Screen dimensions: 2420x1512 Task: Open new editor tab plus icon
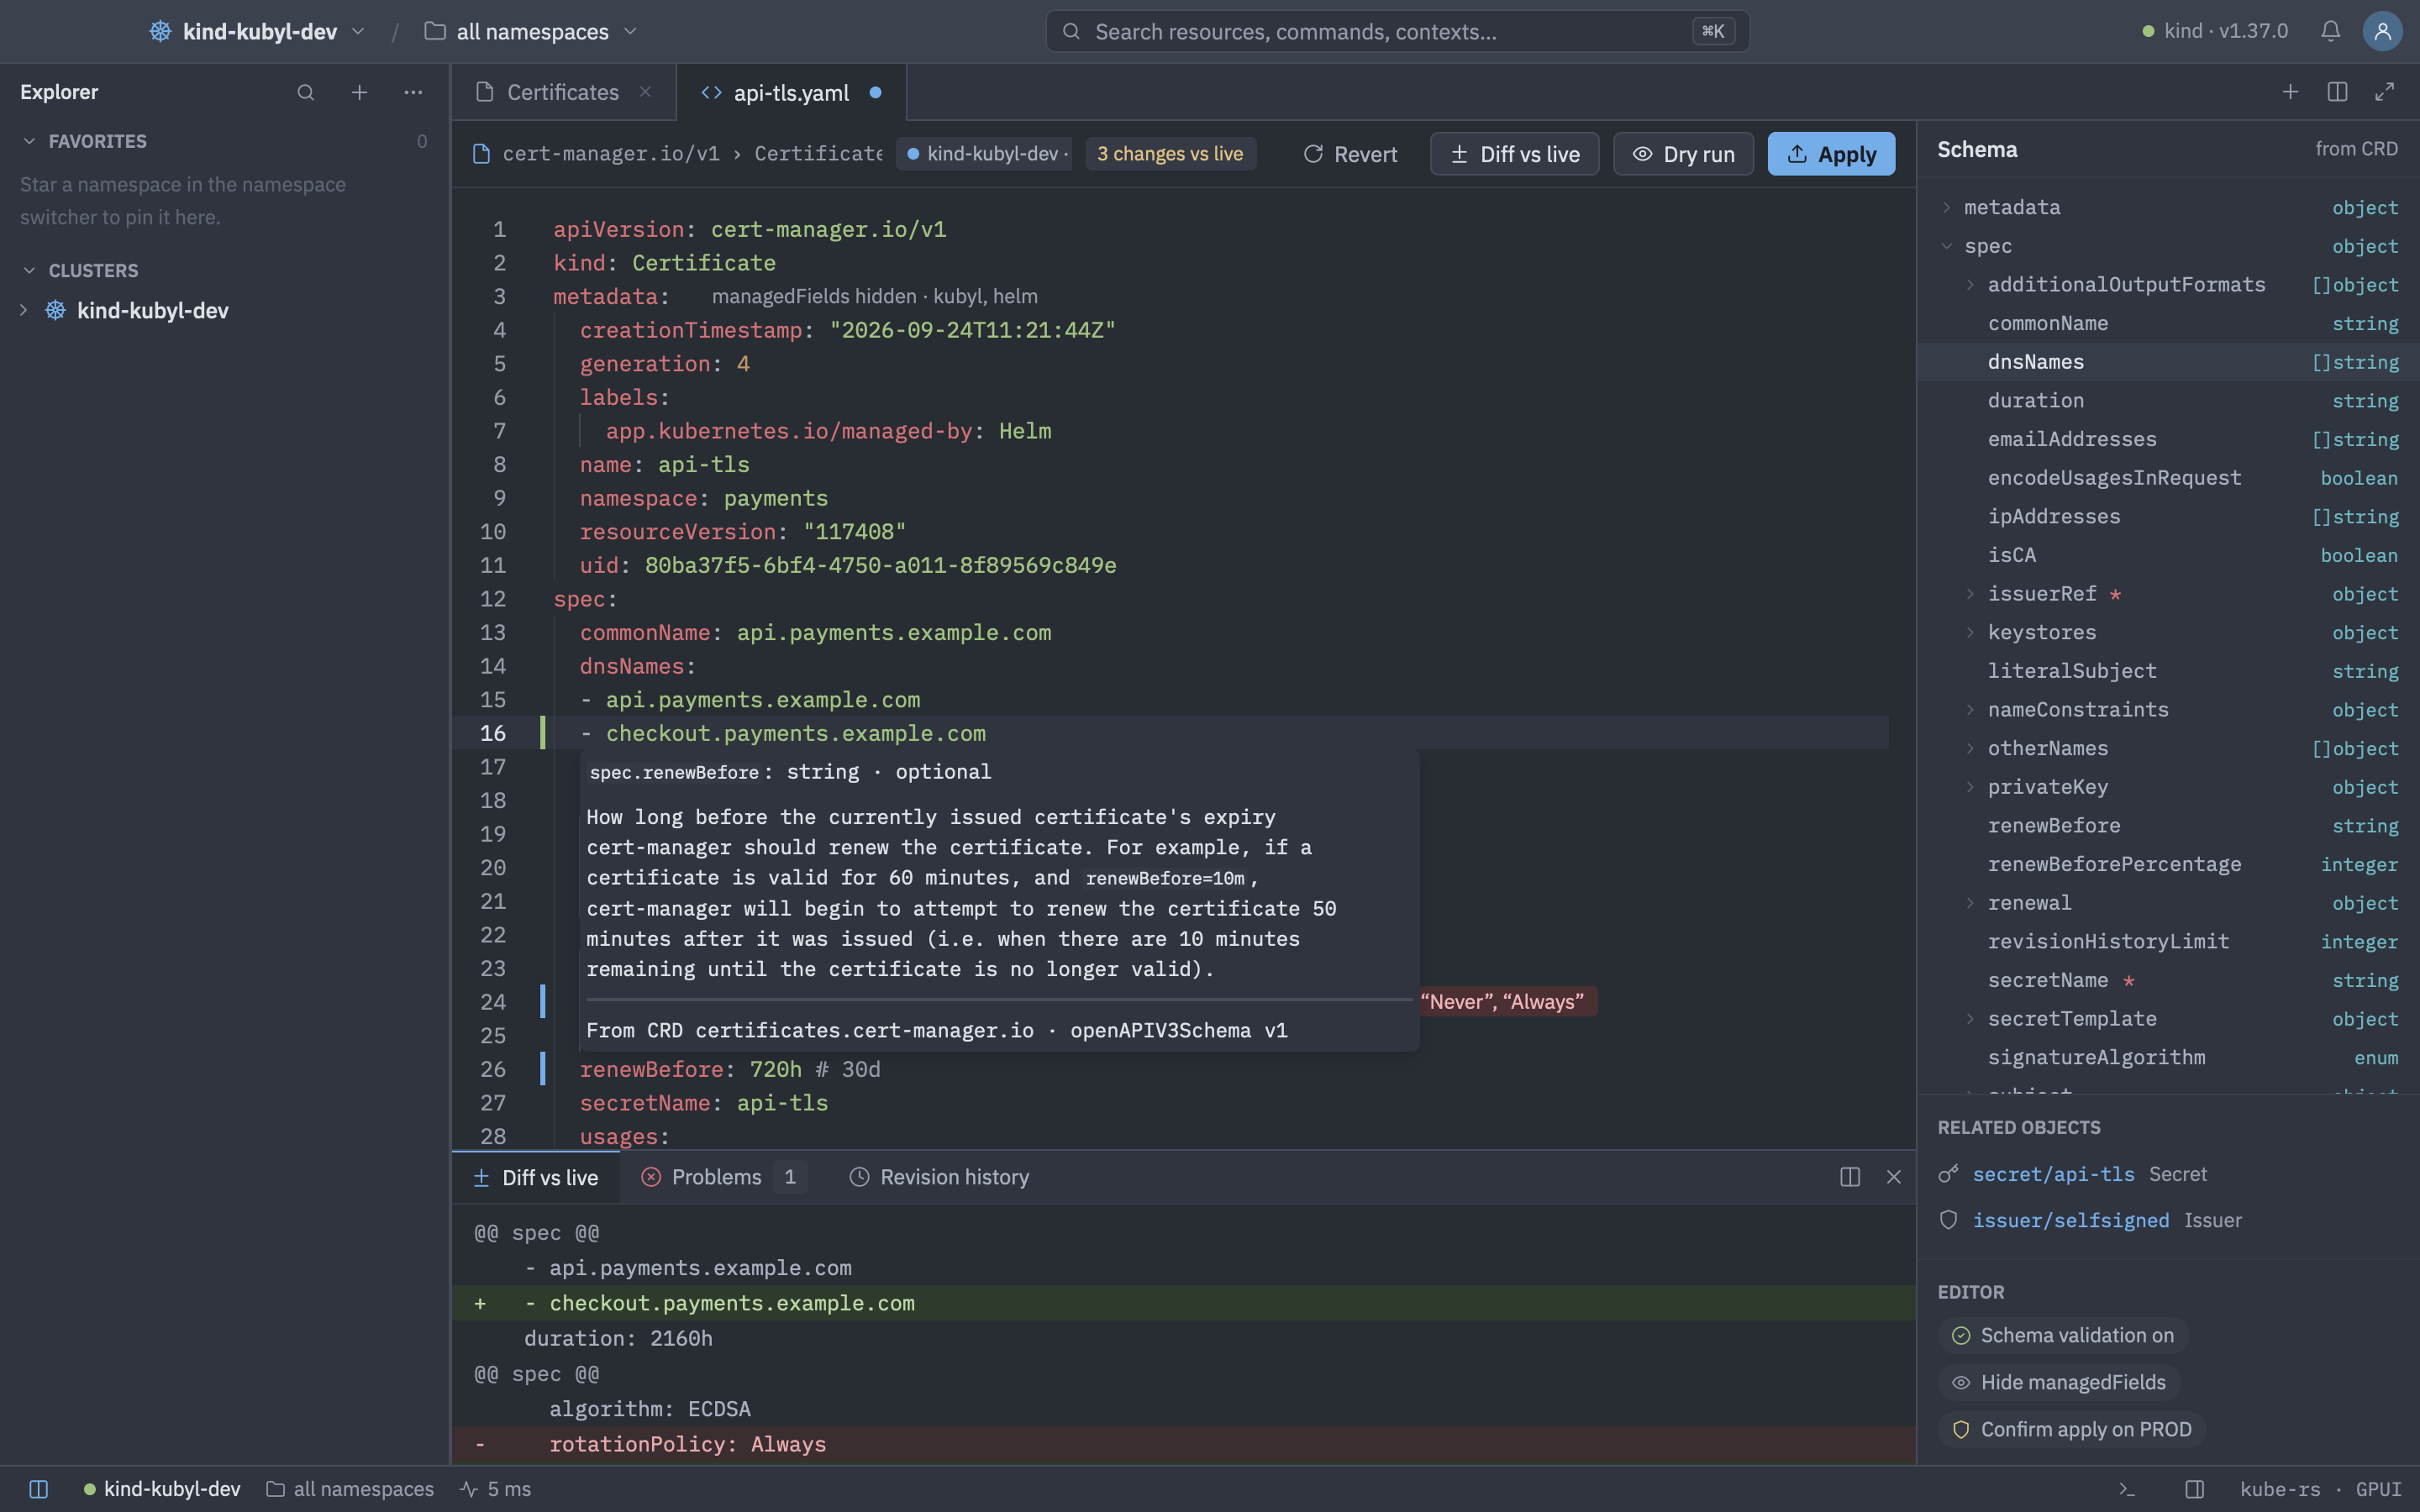click(2290, 92)
